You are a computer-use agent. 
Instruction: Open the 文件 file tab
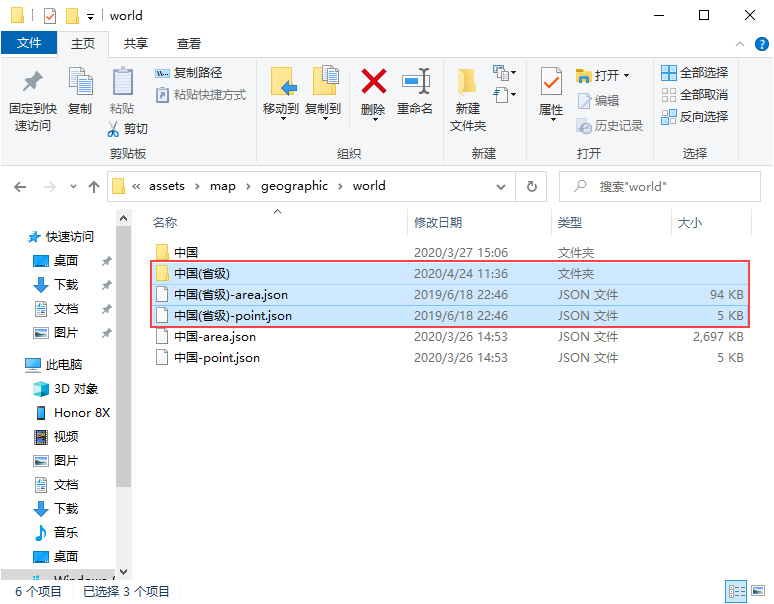click(29, 43)
